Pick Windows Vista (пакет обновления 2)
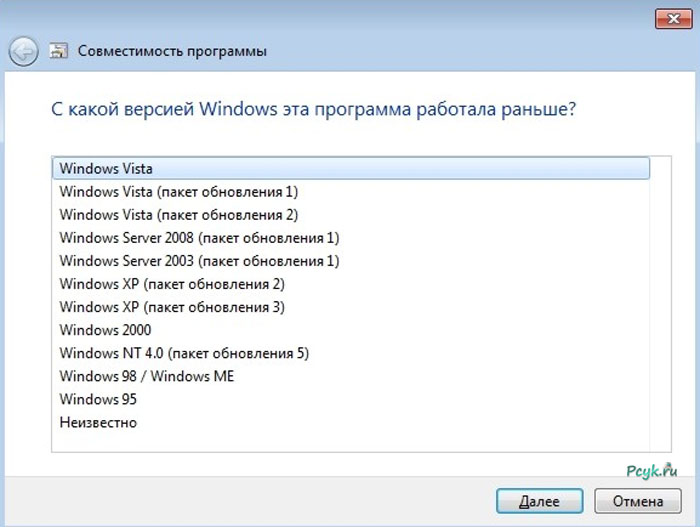 [178, 214]
